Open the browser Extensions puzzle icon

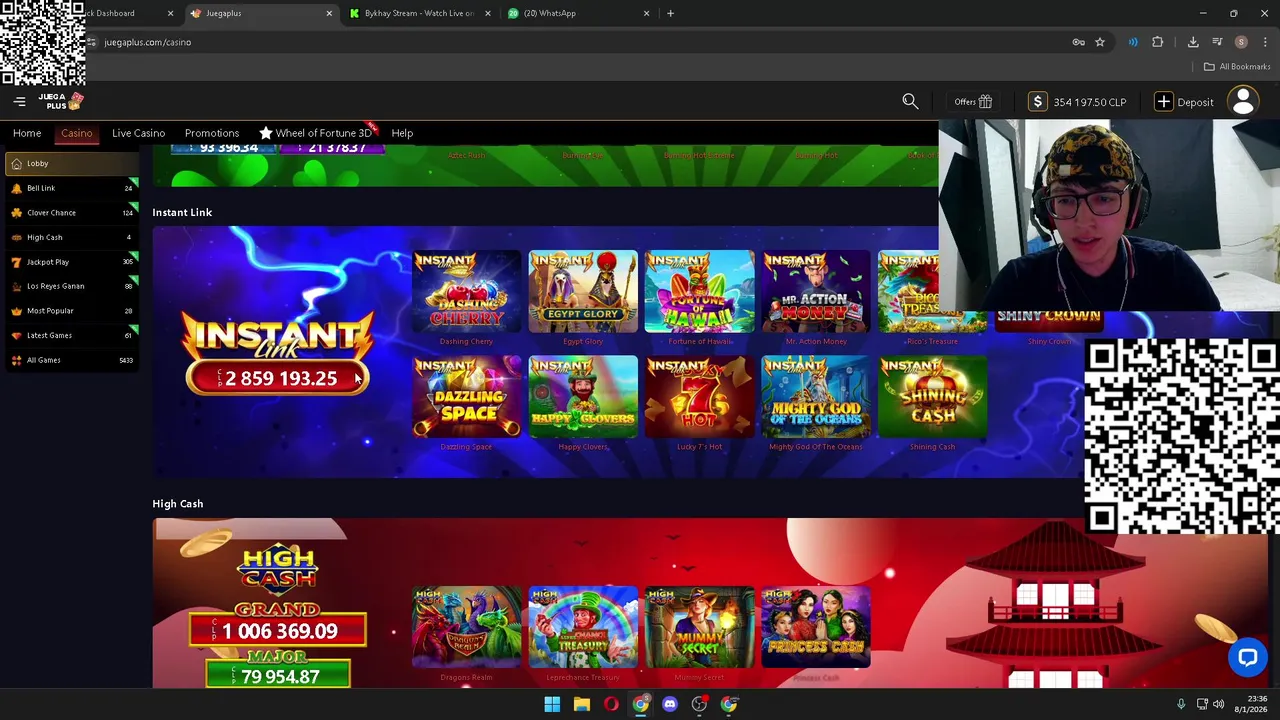(1158, 42)
